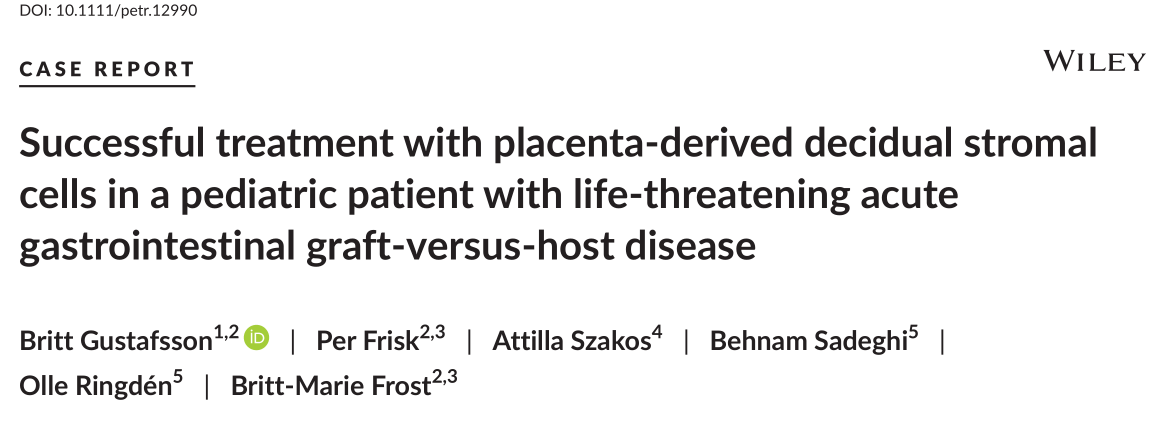Click the article title first line
The image size is (1153, 423).
[x=558, y=143]
